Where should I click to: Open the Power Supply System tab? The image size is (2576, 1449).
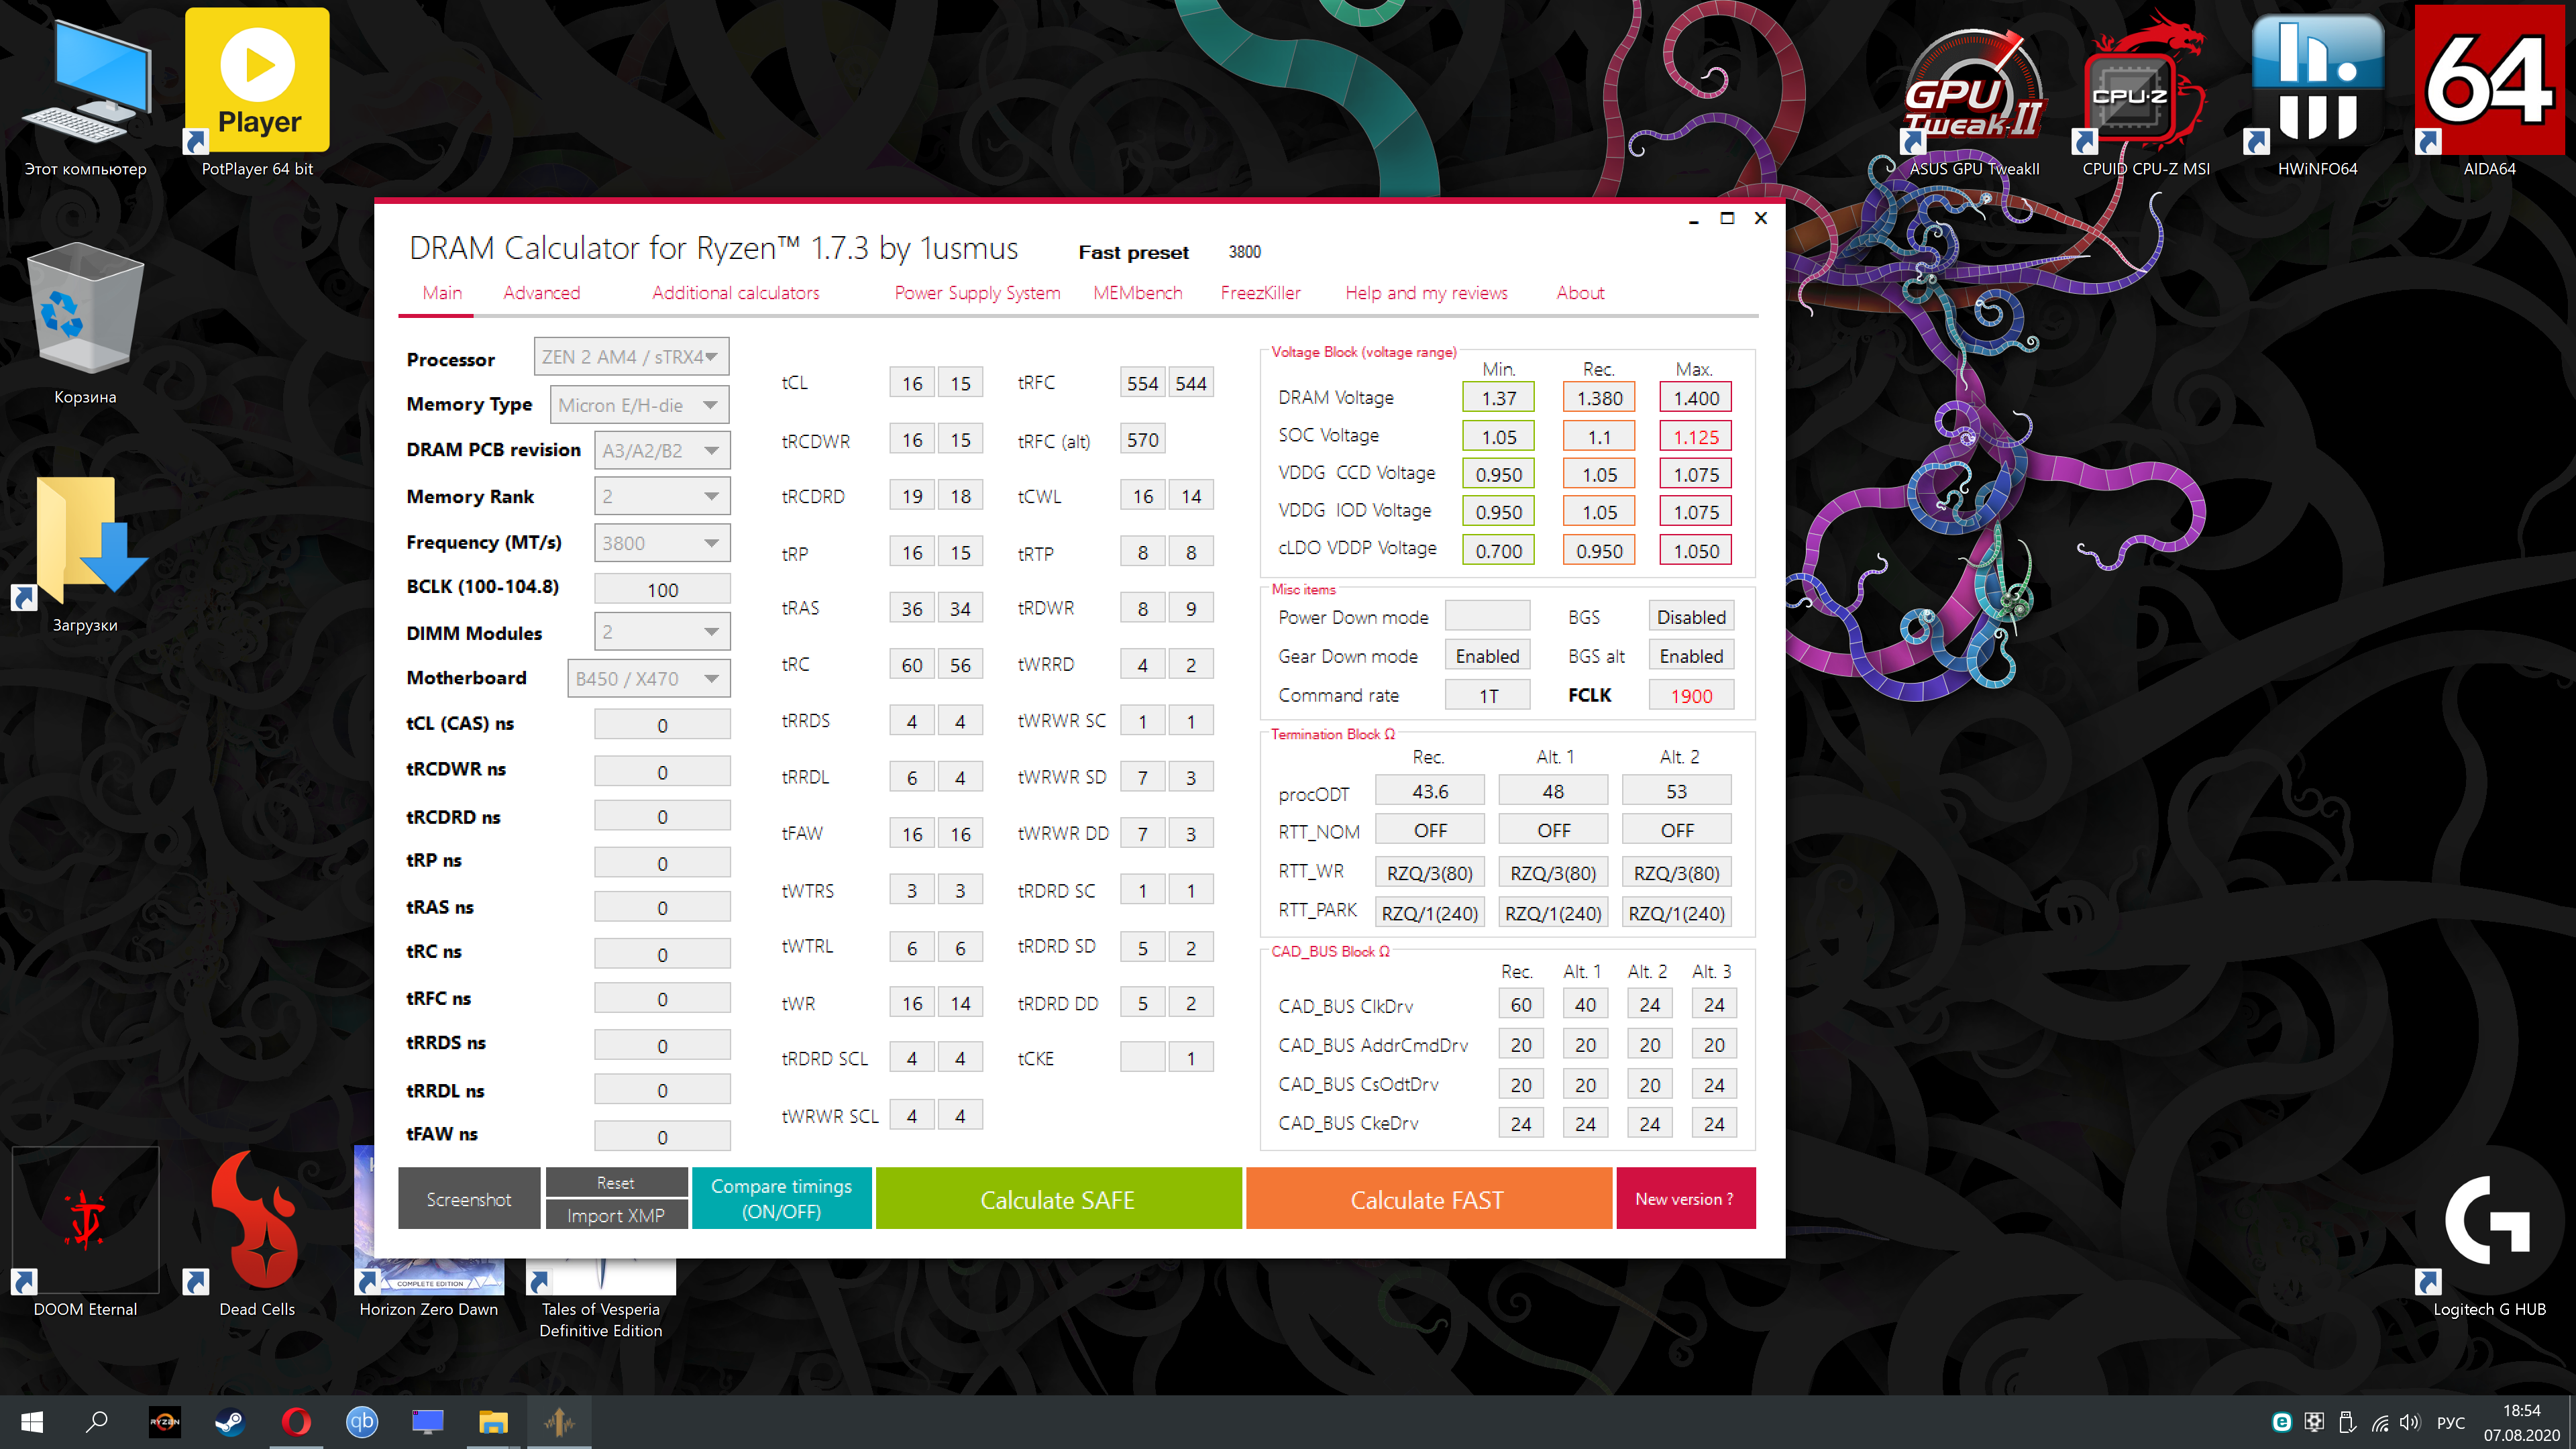point(977,293)
